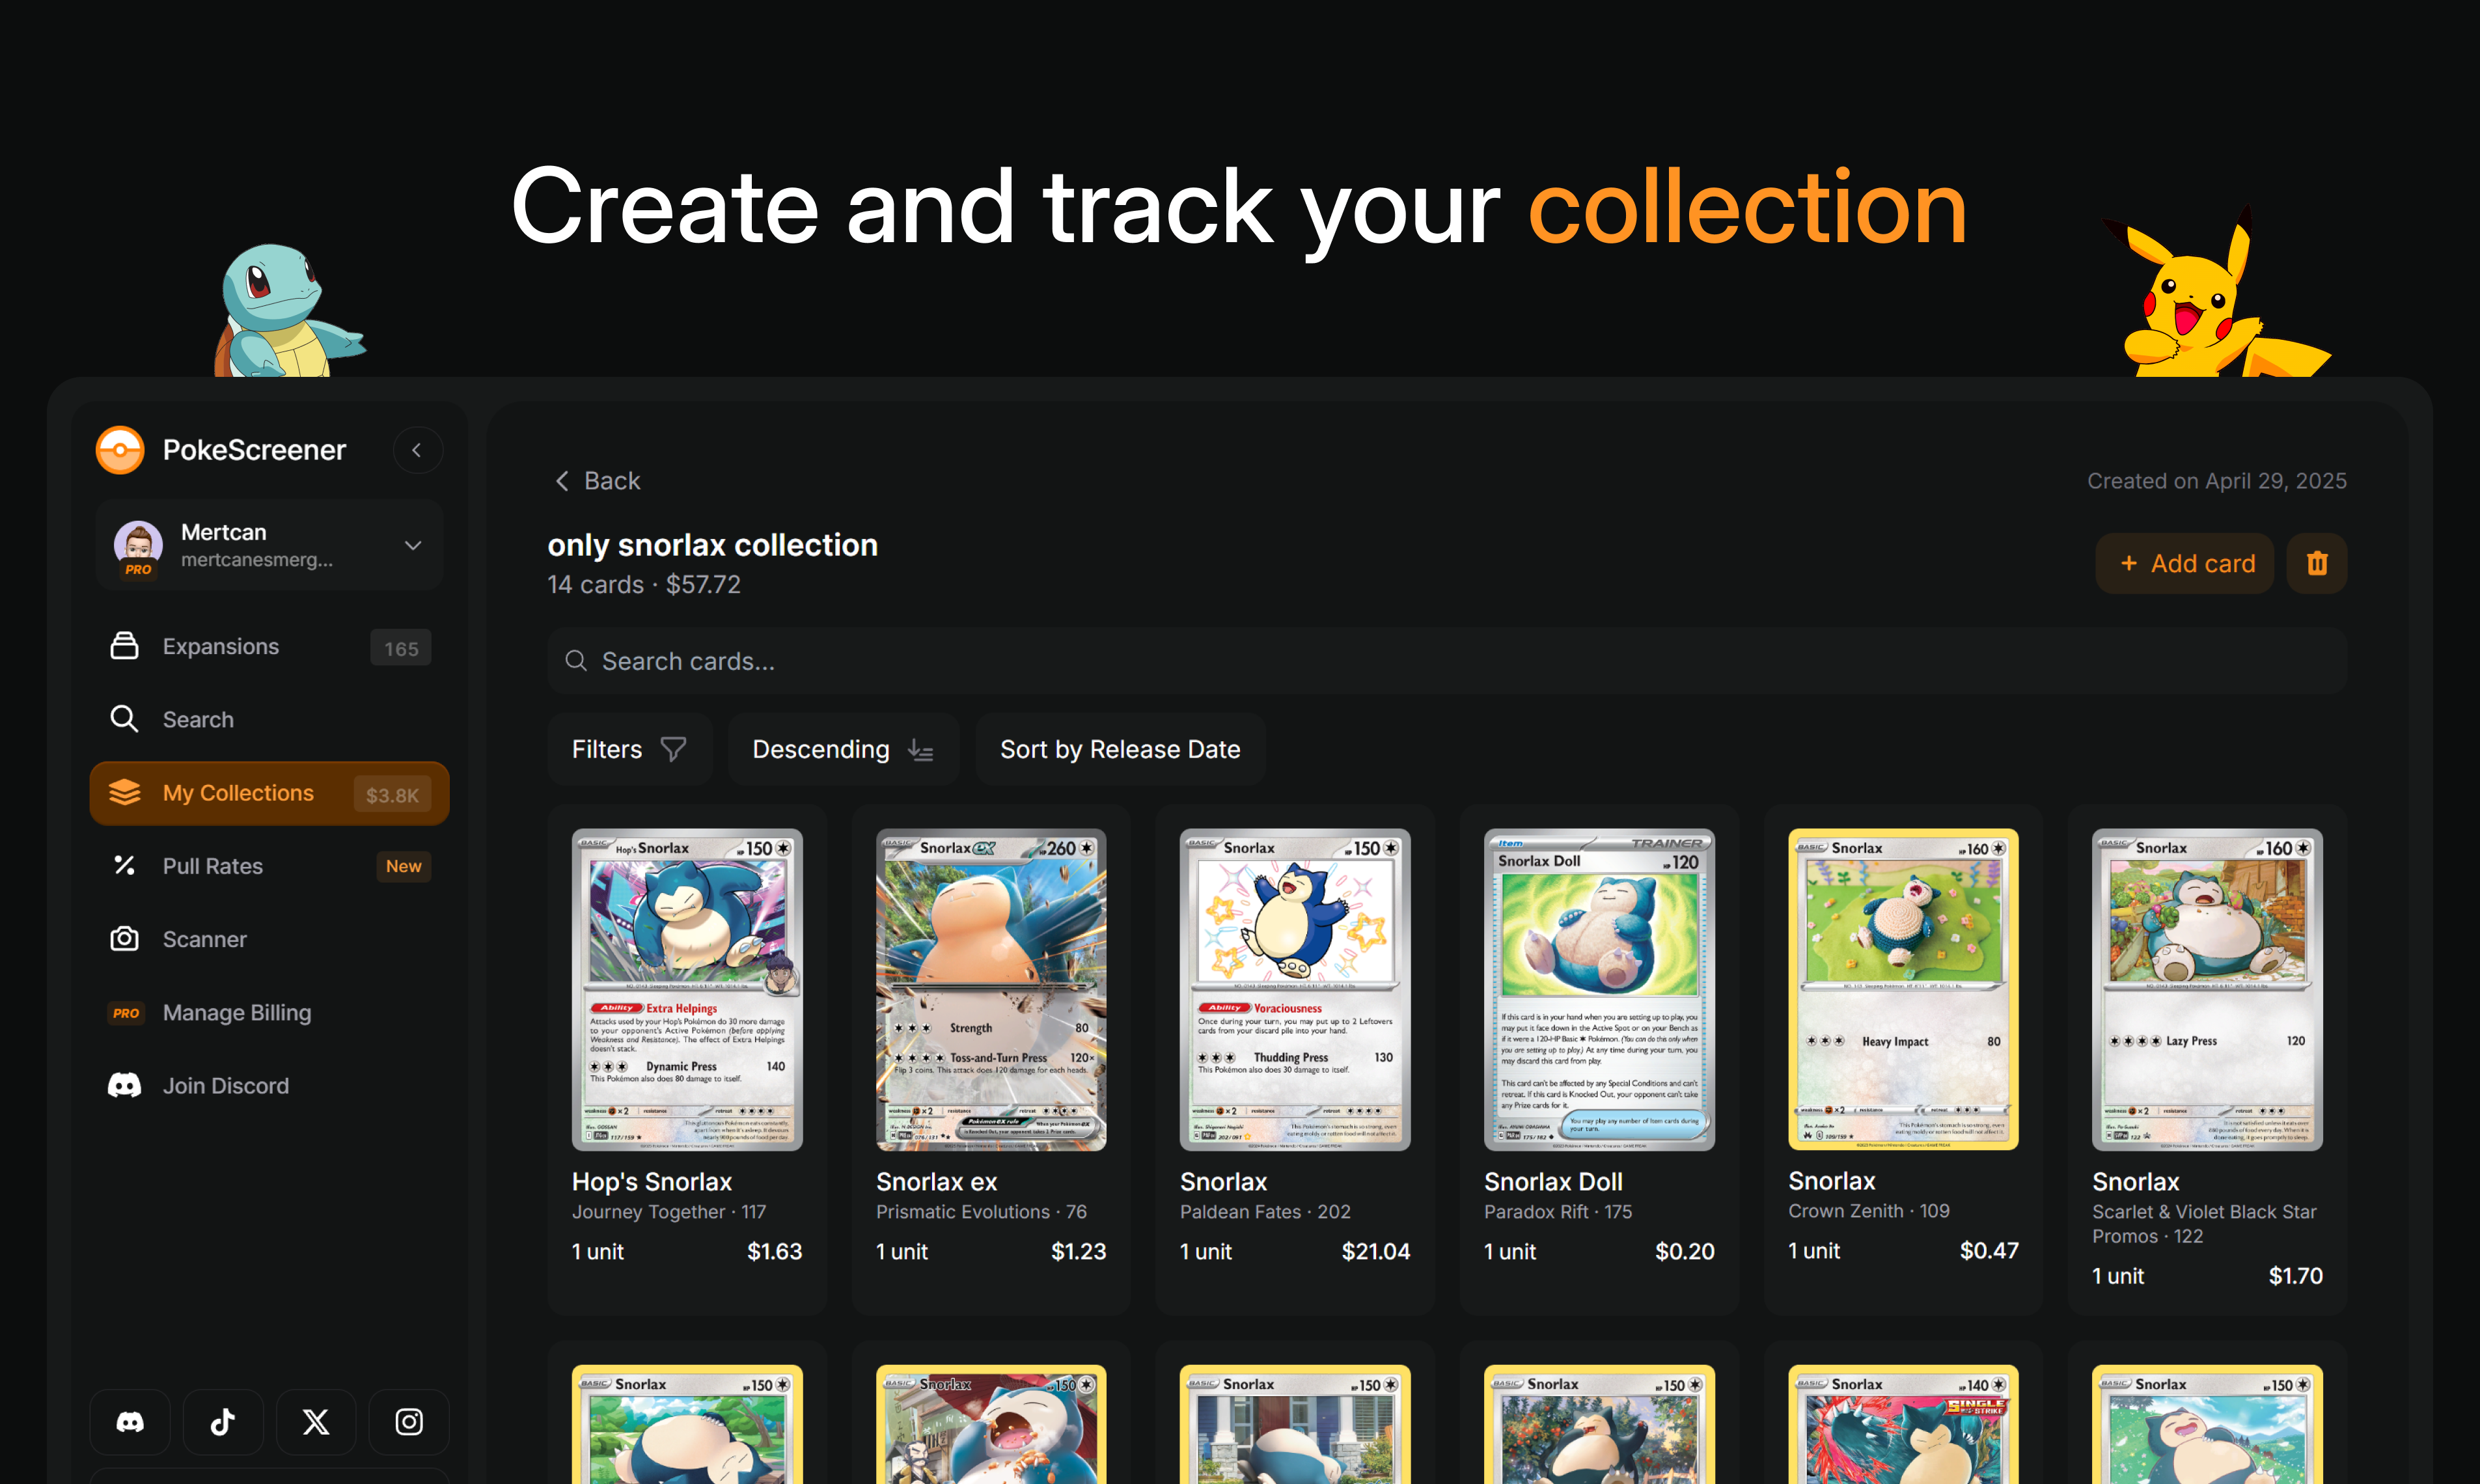Click the $3.8K badge on My Collections
Screen dimensions: 2480x1484
[392, 795]
